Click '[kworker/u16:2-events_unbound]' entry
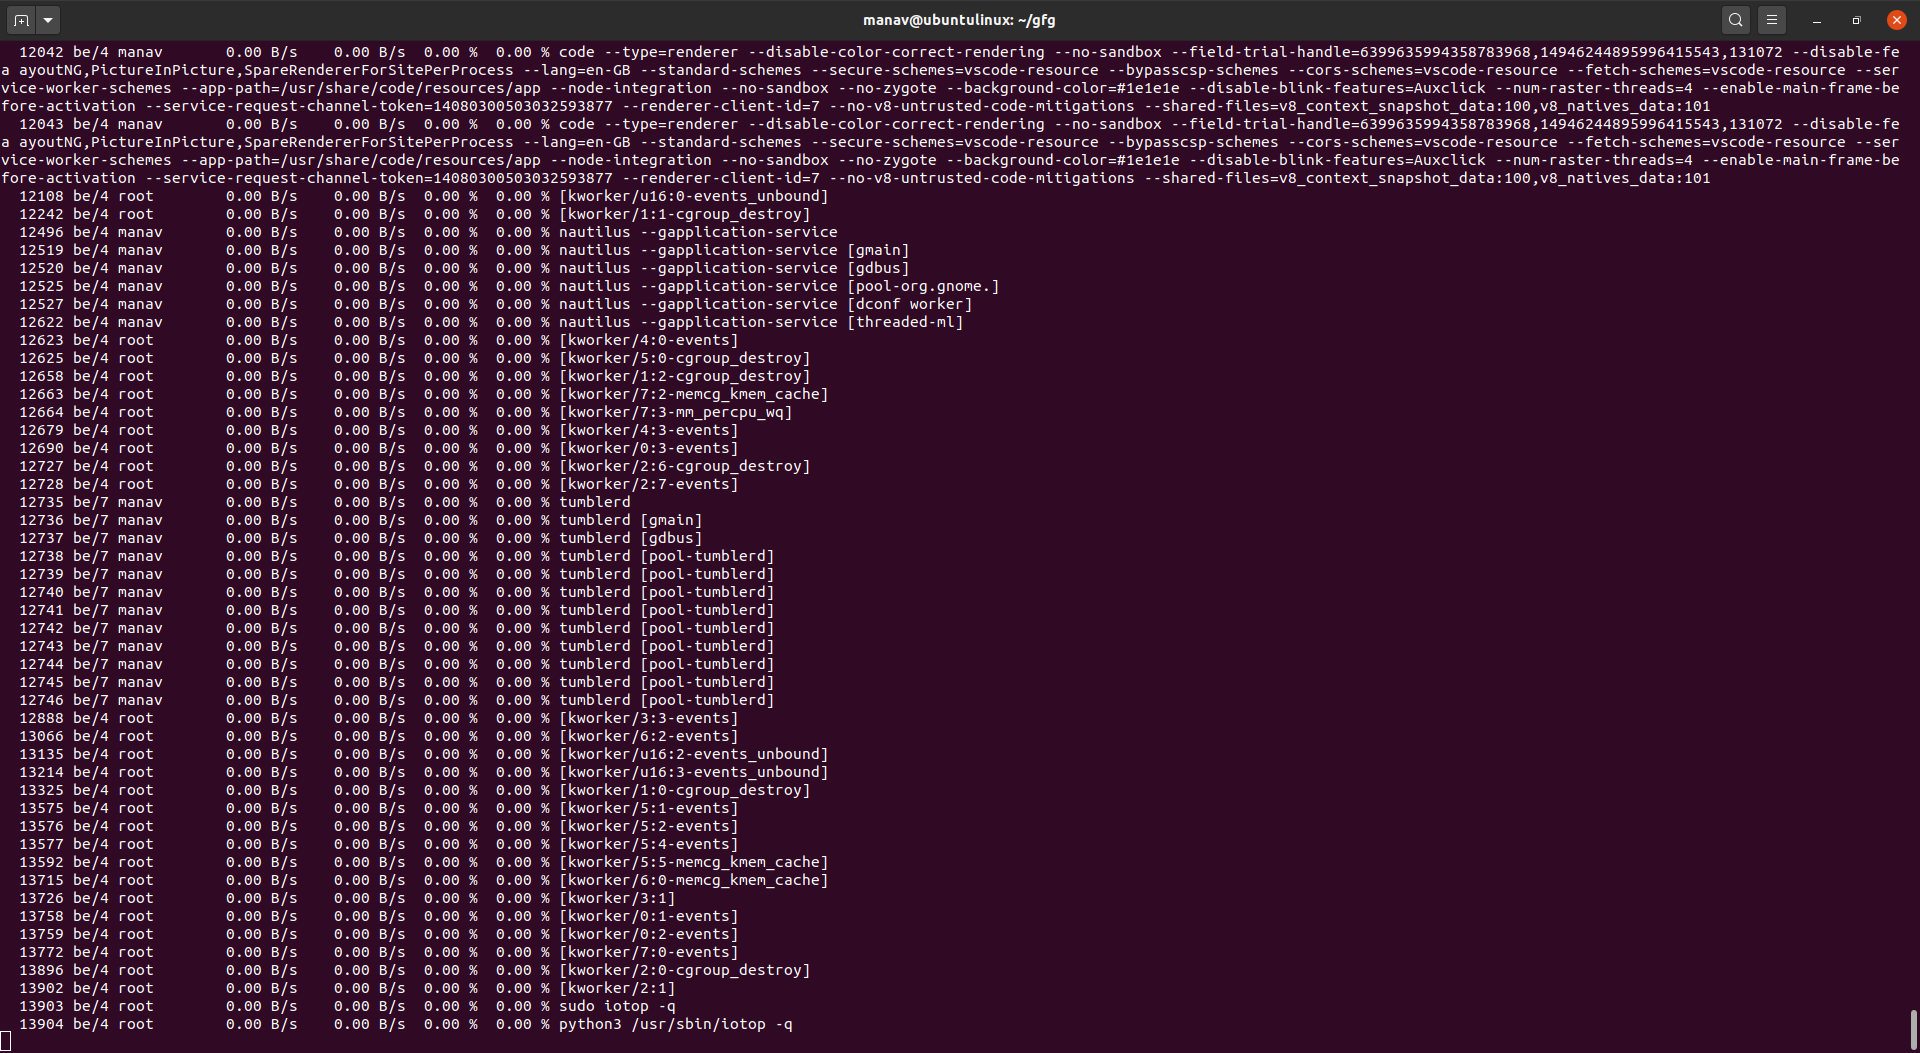The height and width of the screenshot is (1053, 1920). click(694, 754)
